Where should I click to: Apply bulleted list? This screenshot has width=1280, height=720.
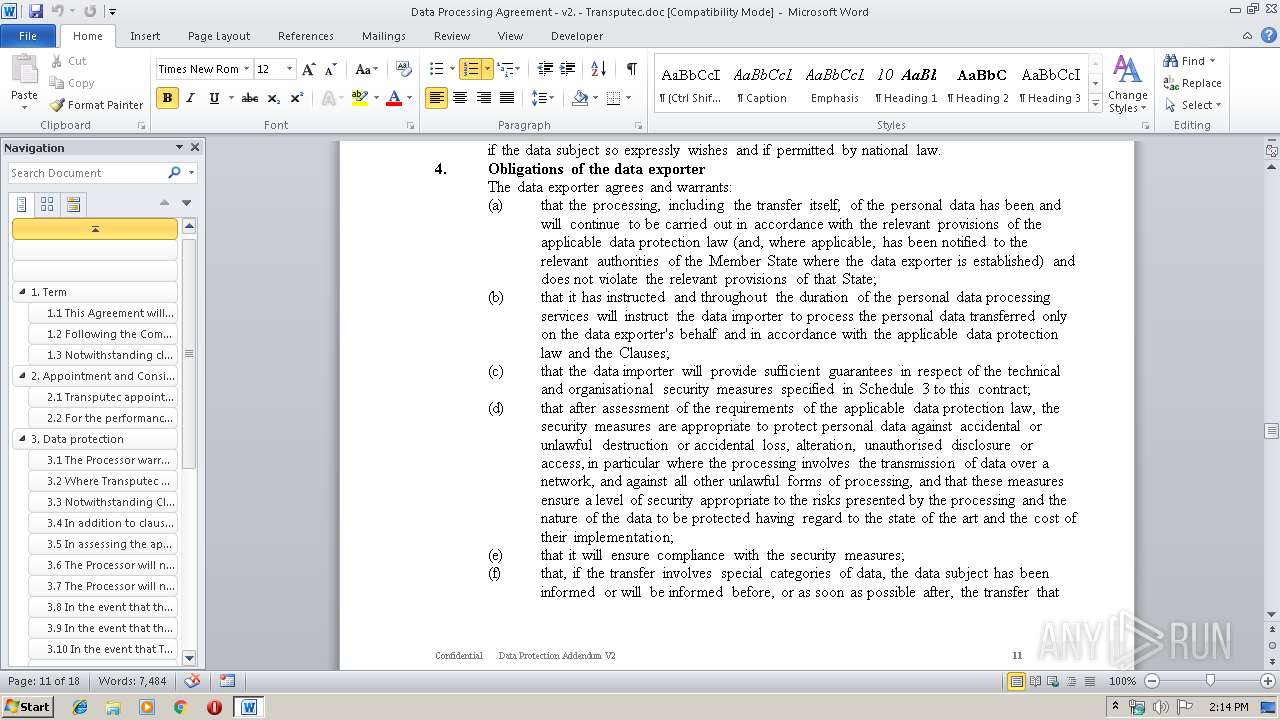tap(436, 69)
